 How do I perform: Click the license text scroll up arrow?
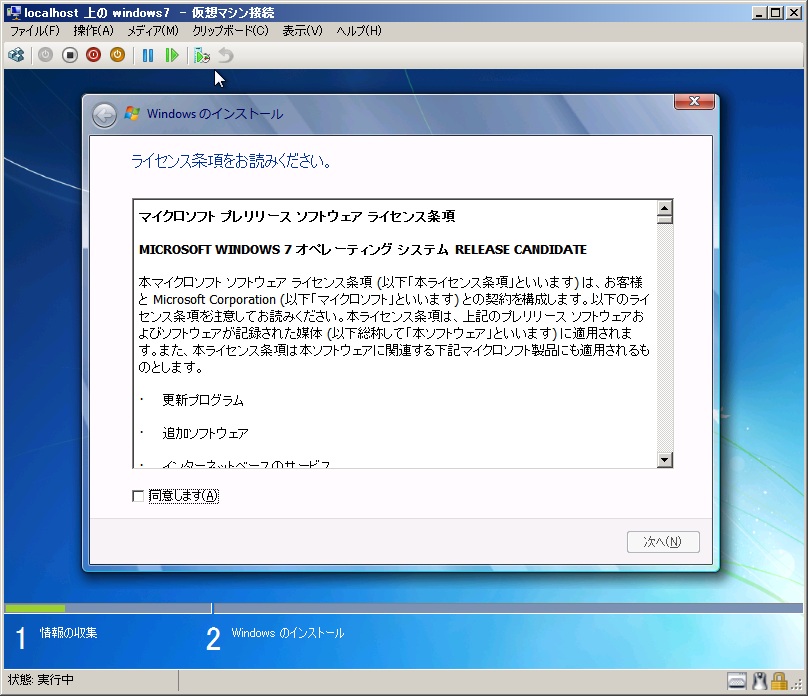click(x=665, y=208)
